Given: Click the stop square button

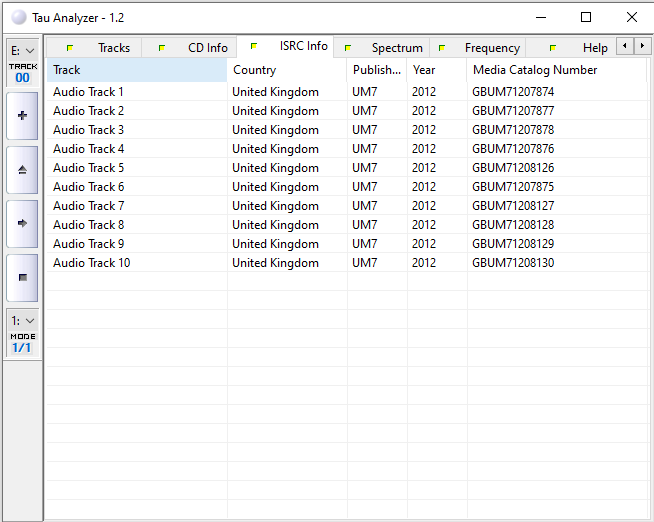Looking at the screenshot, I should pos(23,278).
